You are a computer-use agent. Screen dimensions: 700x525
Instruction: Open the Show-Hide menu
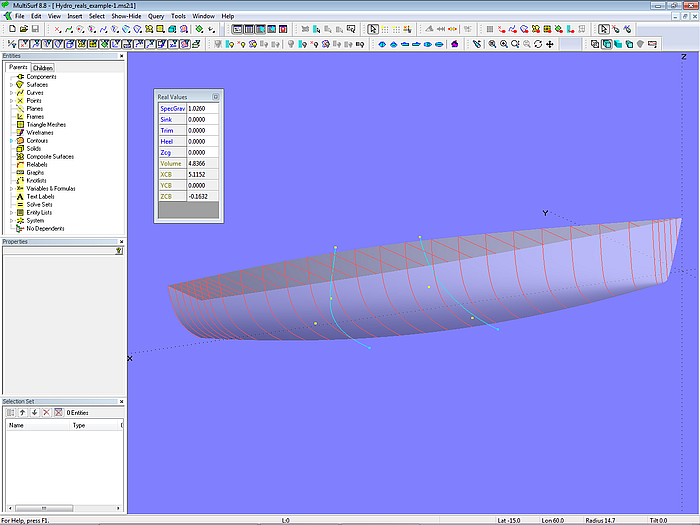(x=126, y=16)
